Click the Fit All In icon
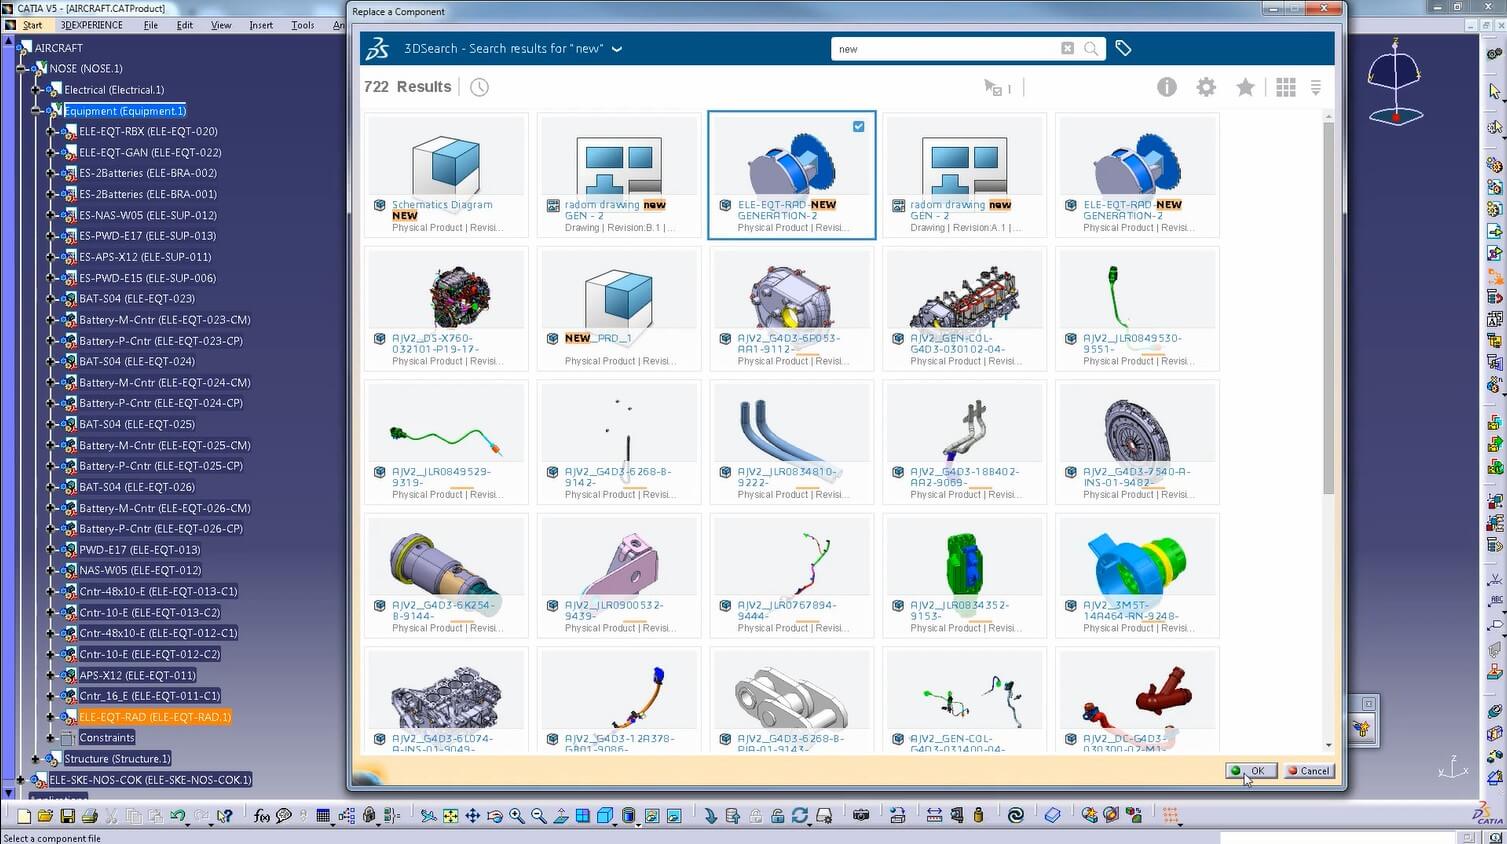This screenshot has height=844, width=1507. tap(451, 816)
